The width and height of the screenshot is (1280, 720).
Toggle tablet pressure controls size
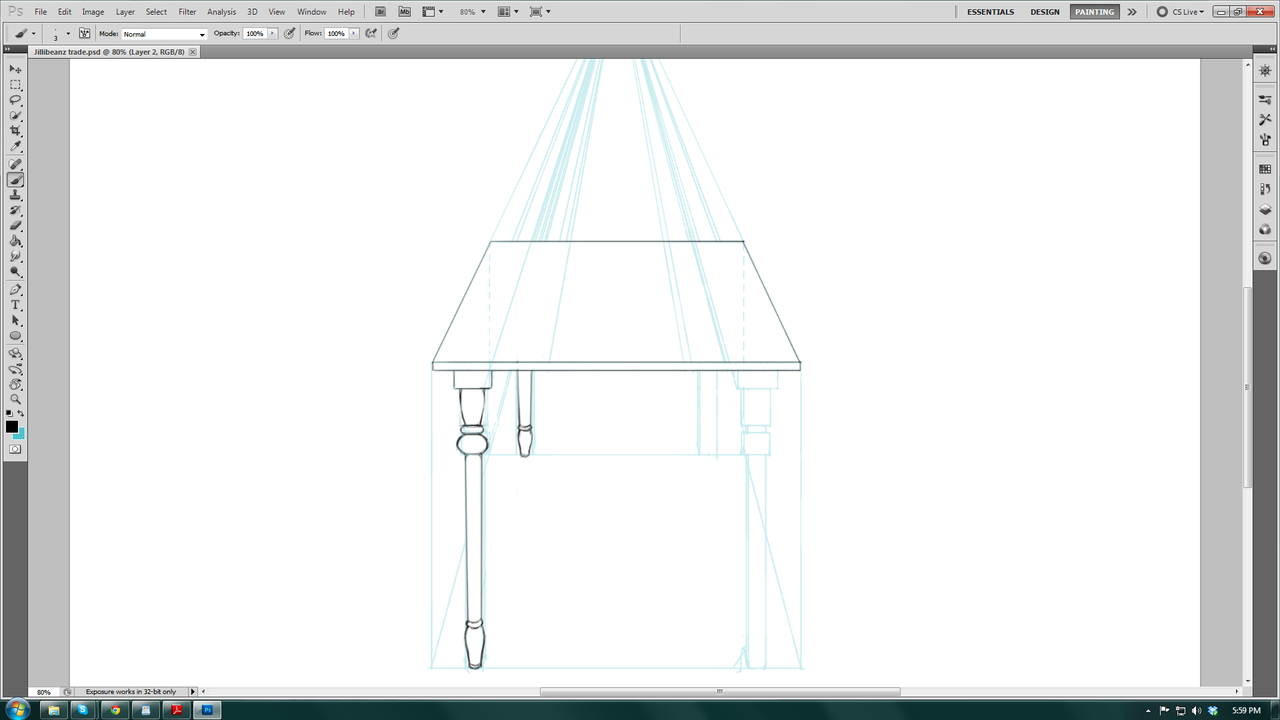coord(394,33)
